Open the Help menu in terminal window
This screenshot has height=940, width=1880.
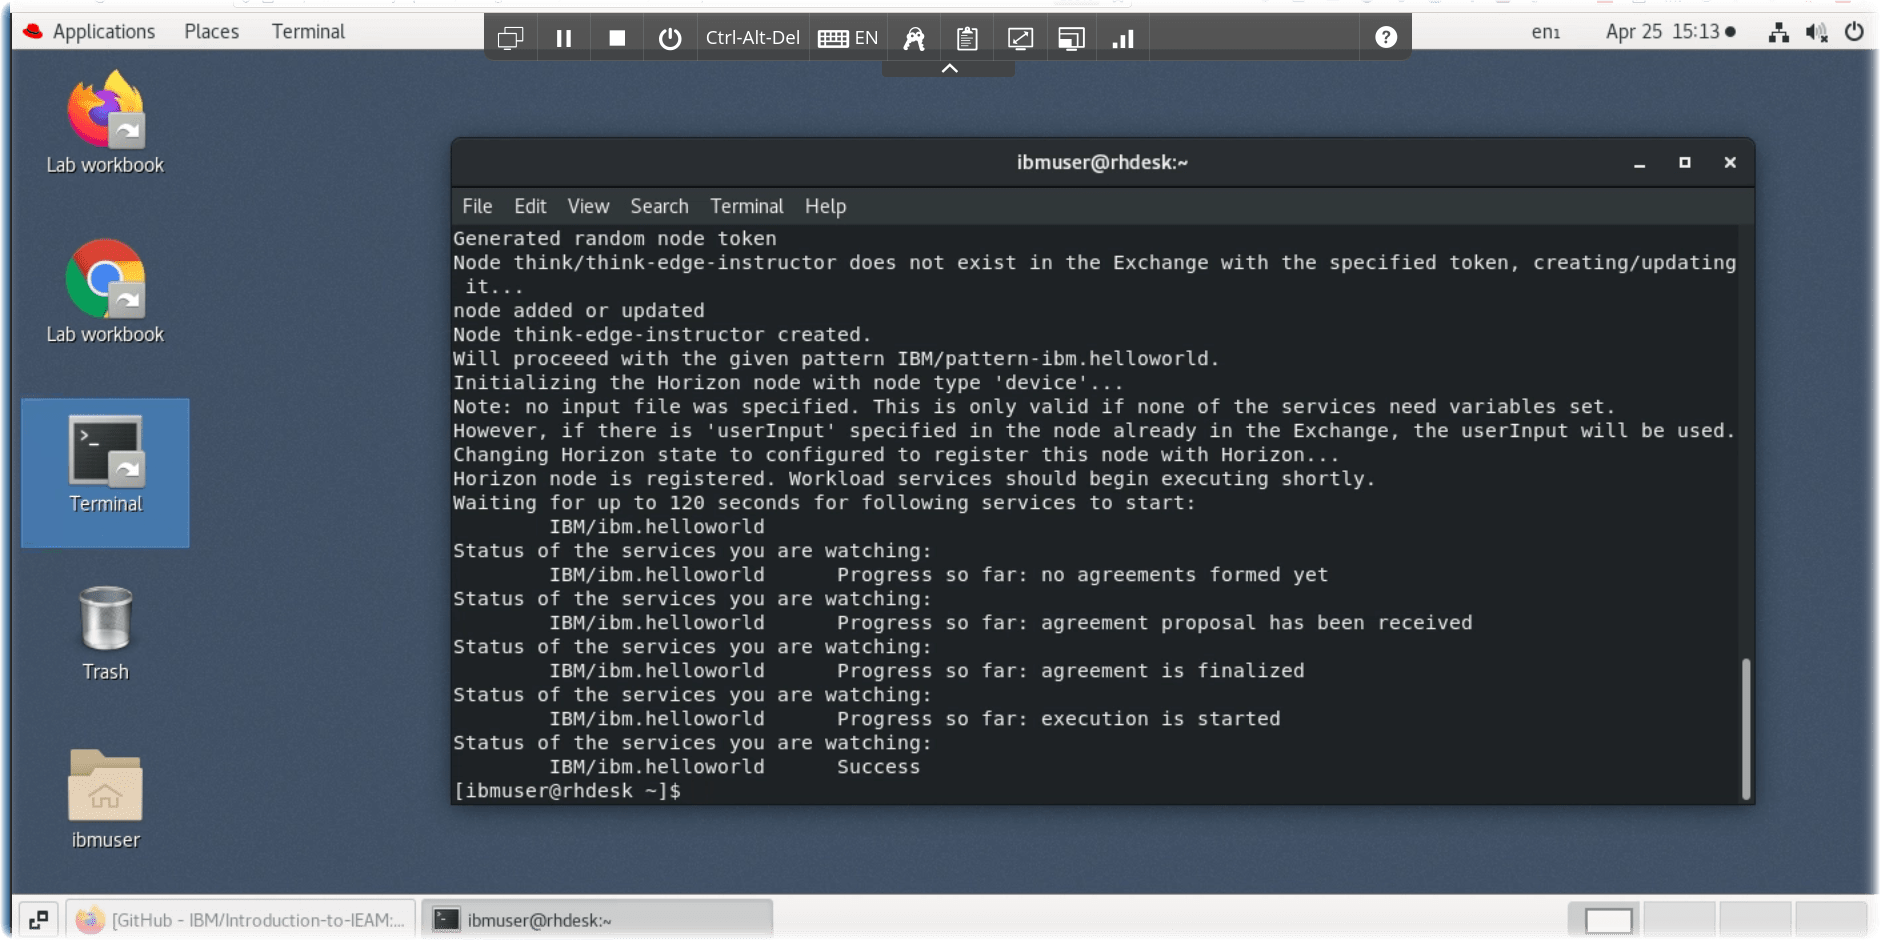[825, 206]
